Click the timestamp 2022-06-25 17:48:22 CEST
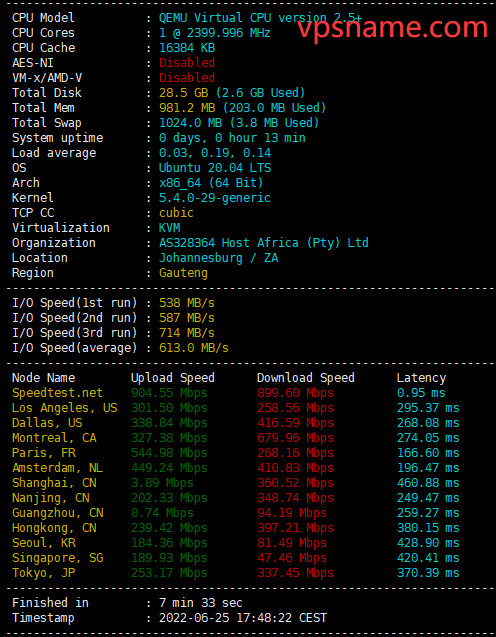The image size is (496, 637). 243,618
